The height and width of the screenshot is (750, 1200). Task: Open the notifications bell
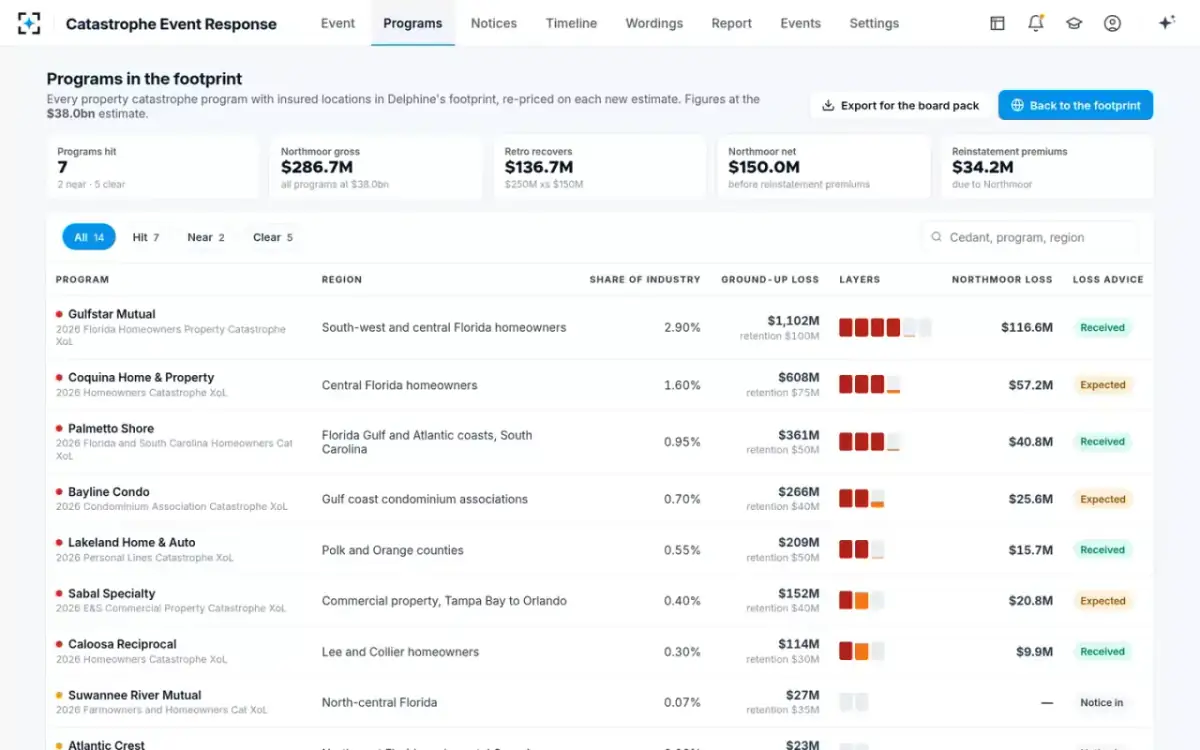pyautogui.click(x=1036, y=23)
